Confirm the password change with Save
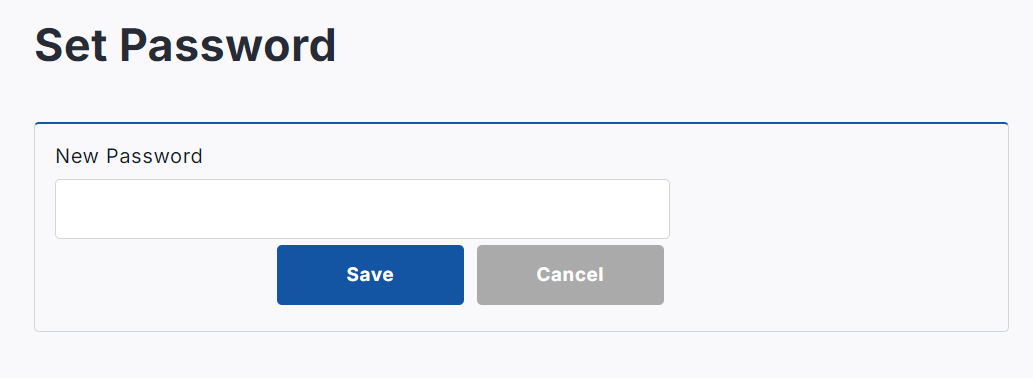The image size is (1033, 378). (370, 275)
